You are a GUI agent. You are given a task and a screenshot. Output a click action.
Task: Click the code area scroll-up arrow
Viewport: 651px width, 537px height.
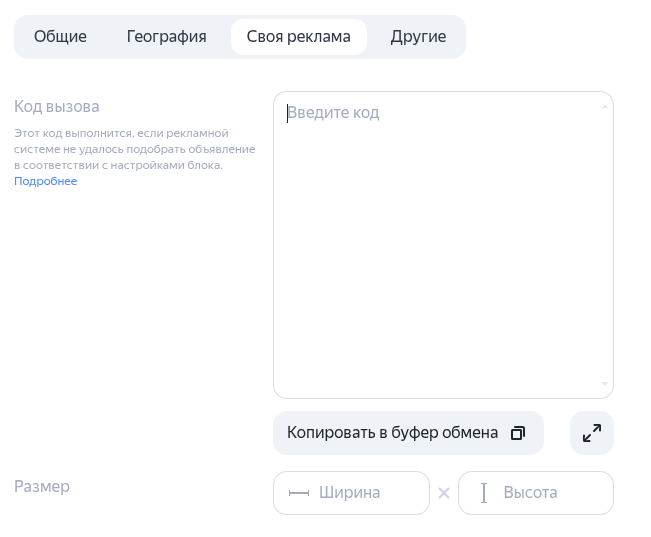point(605,106)
